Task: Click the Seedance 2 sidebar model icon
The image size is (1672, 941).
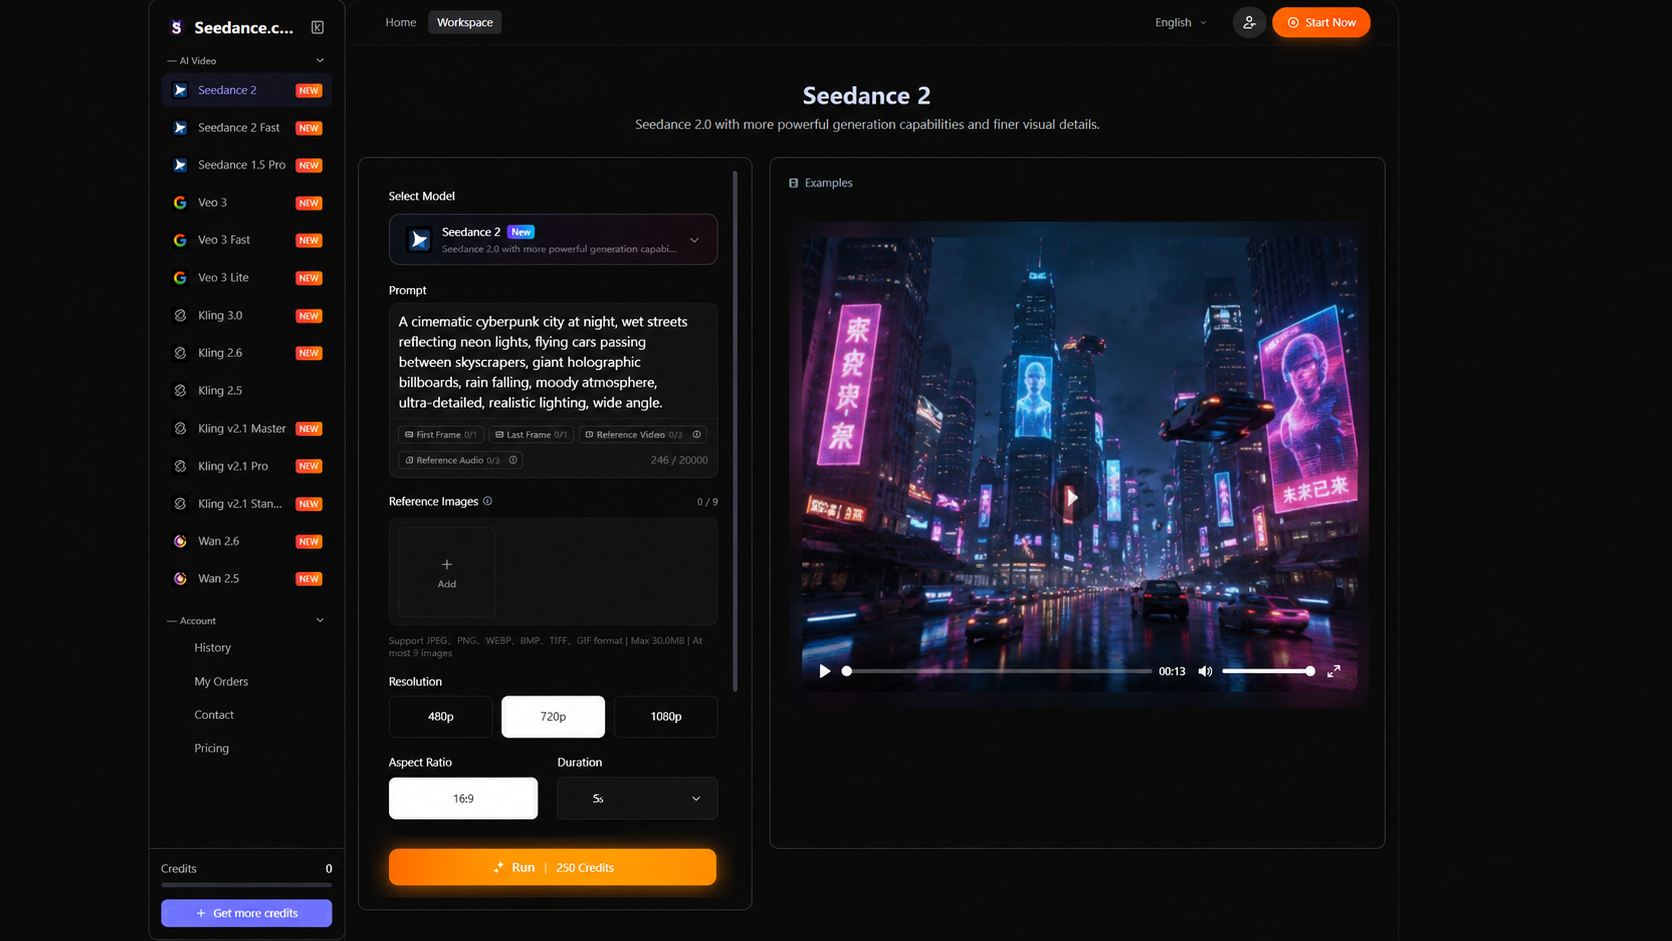Action: pyautogui.click(x=180, y=90)
